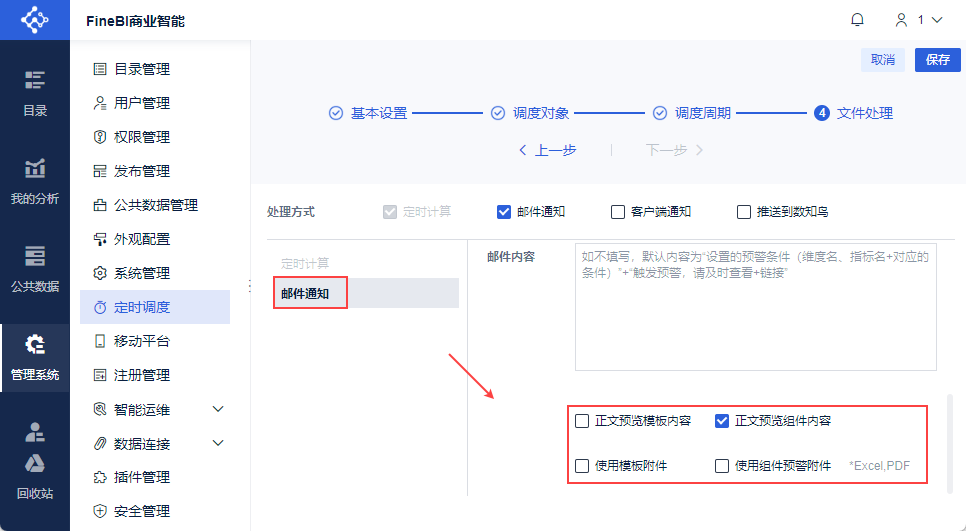966x531 pixels.
Task: Open the user account dropdown arrow
Action: (937, 20)
